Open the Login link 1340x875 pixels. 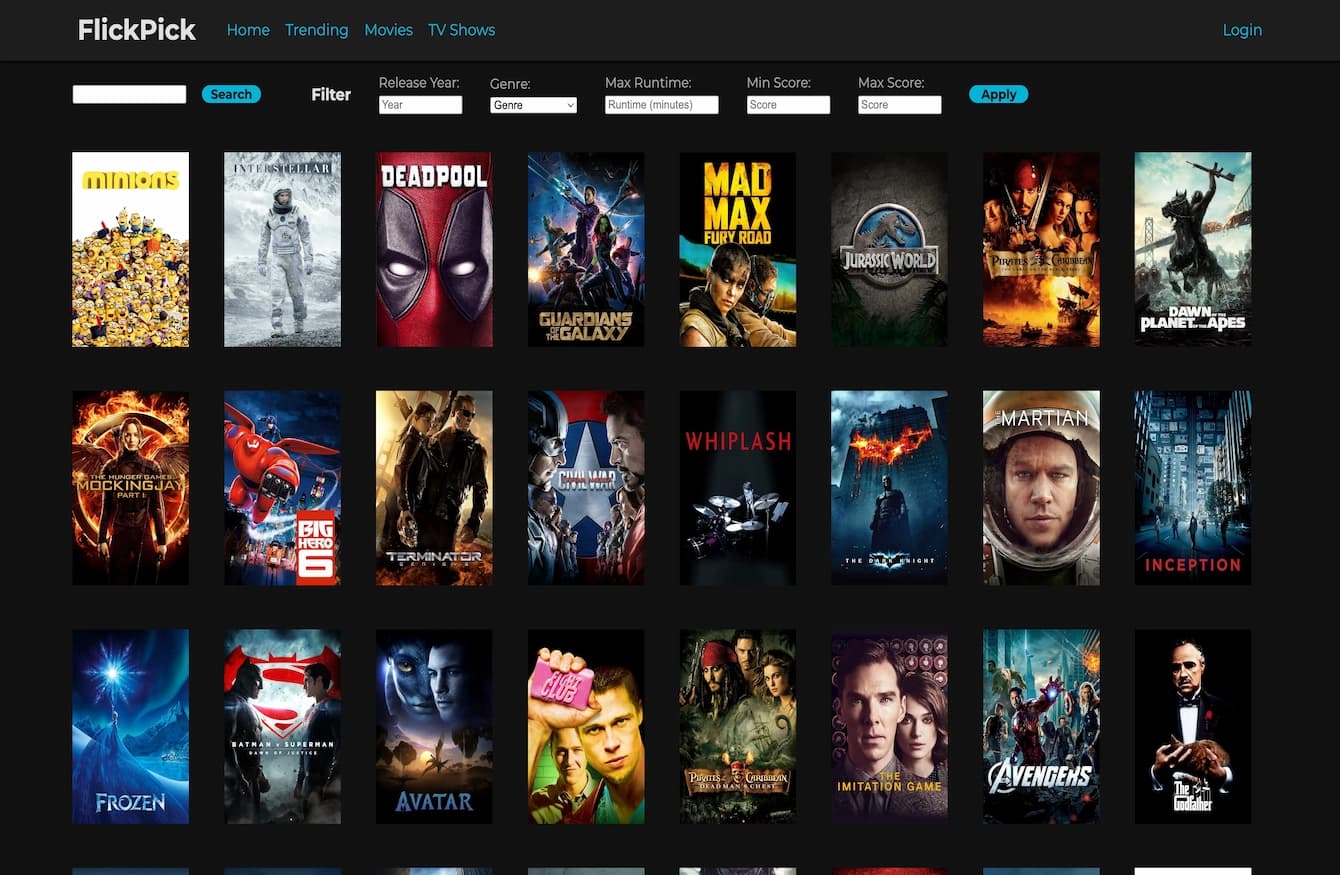1242,30
